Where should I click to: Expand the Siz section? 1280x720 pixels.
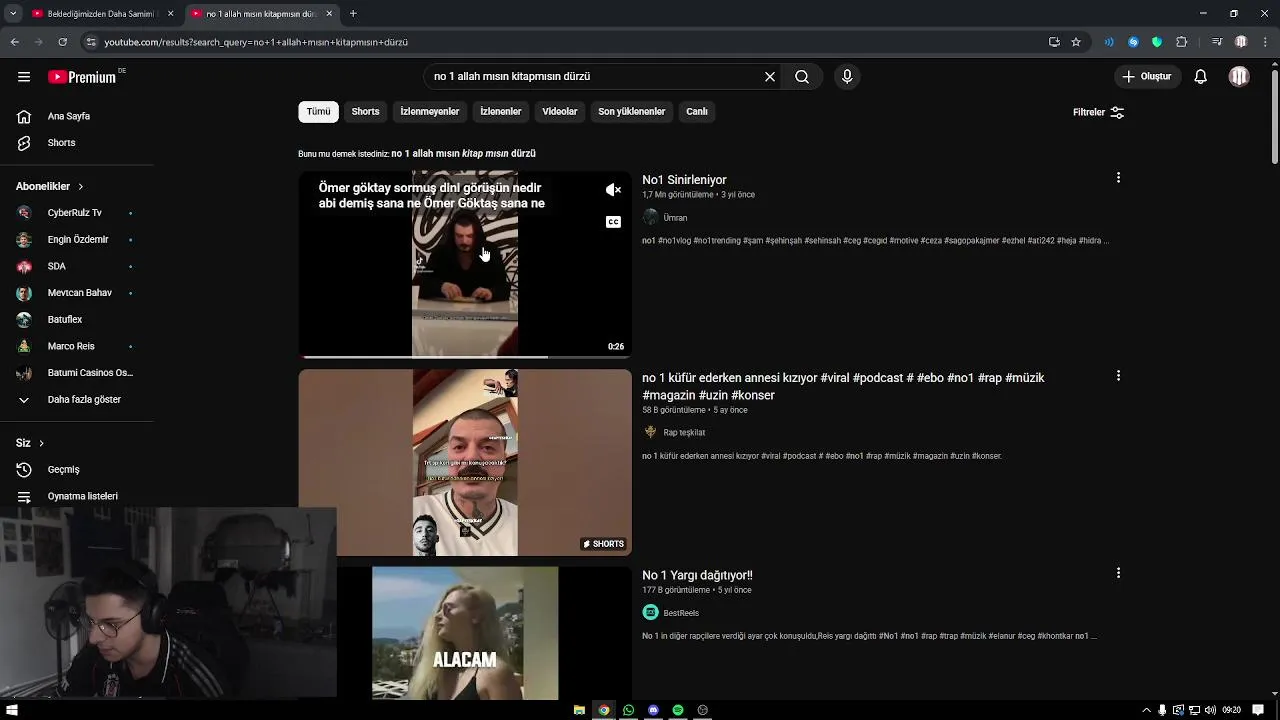click(30, 443)
